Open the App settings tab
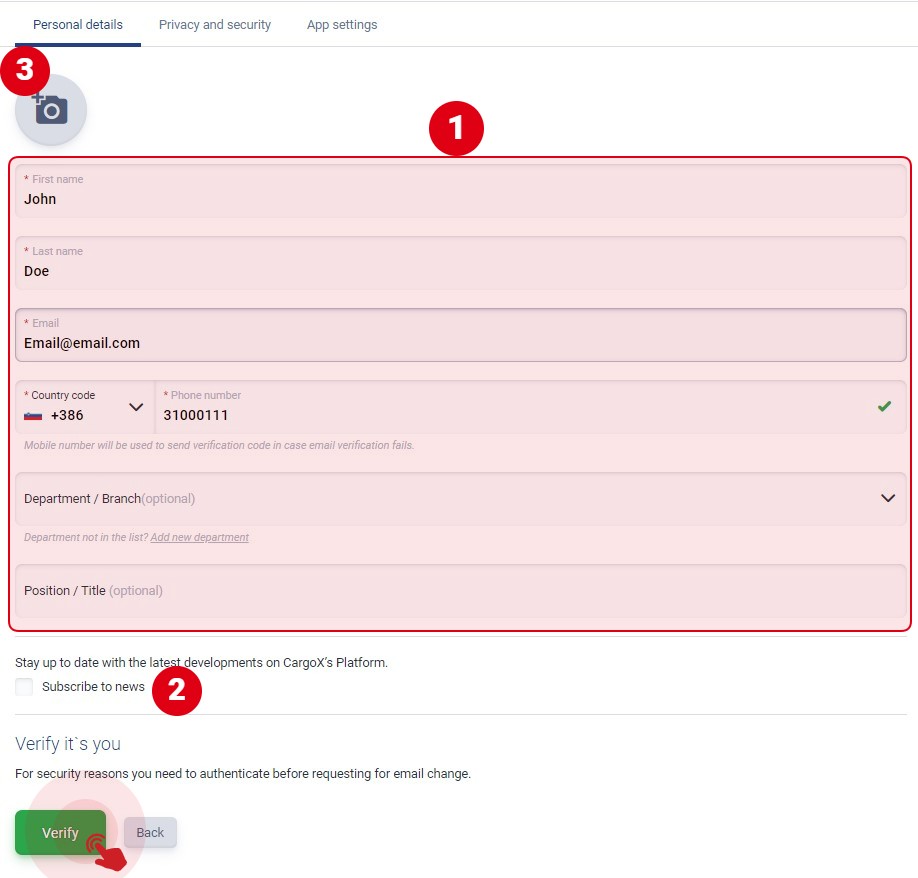The height and width of the screenshot is (878, 918). coord(342,25)
